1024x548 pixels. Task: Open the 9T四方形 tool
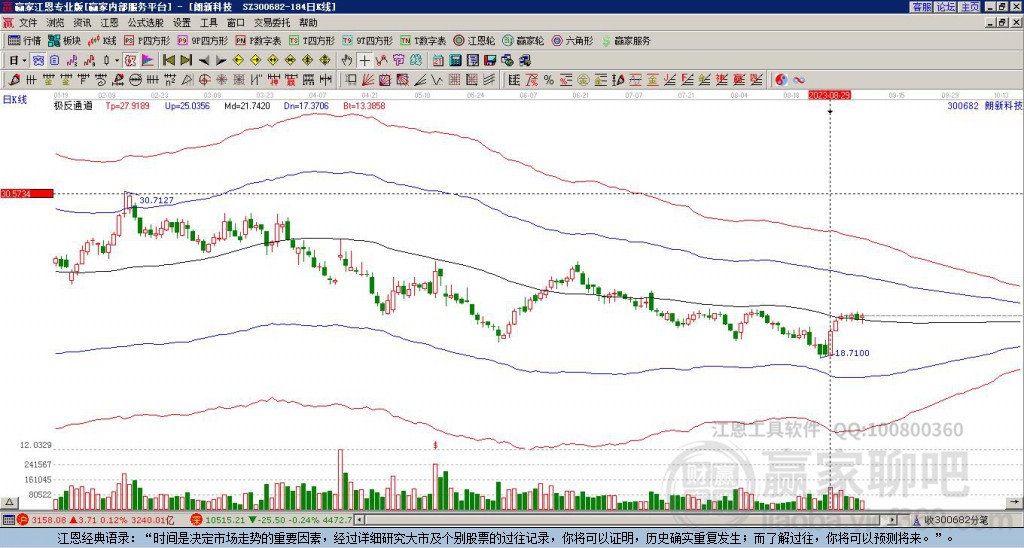pyautogui.click(x=368, y=40)
